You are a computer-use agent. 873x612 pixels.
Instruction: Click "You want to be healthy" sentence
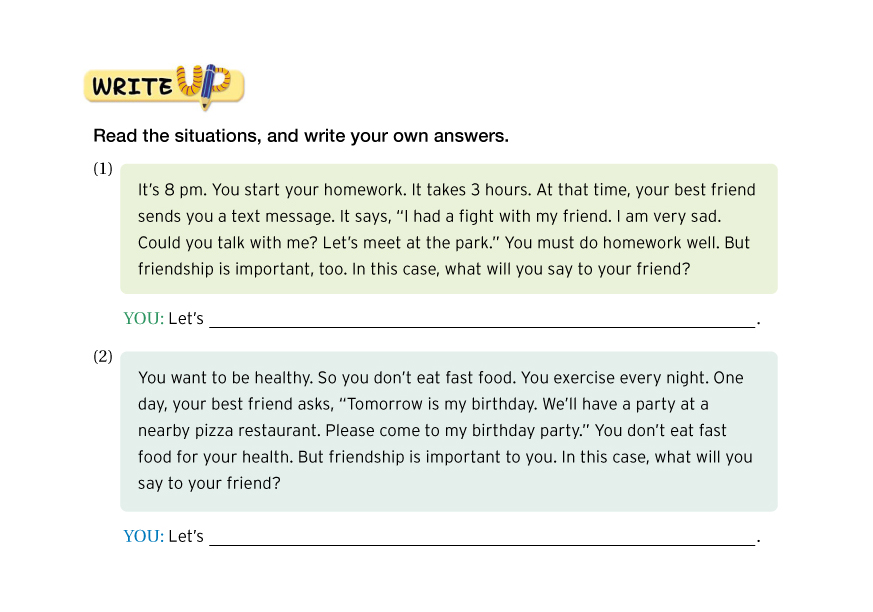point(222,378)
